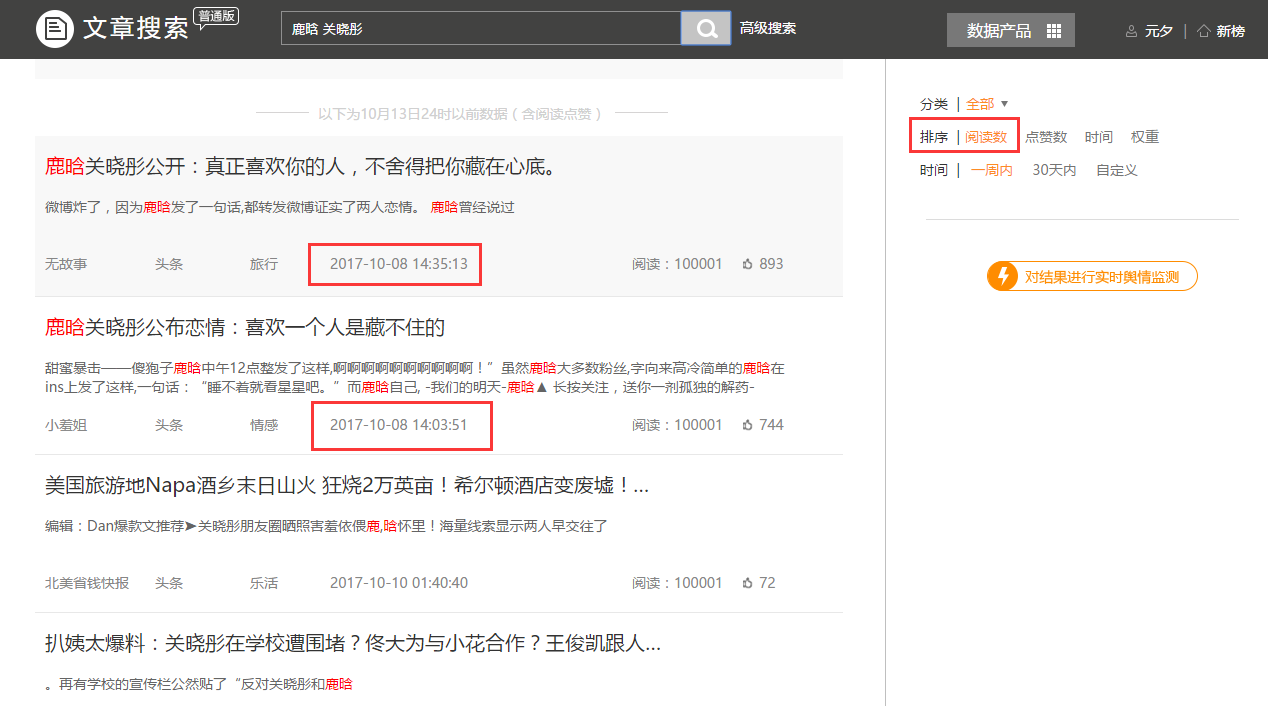Open the 数据产品 grid icon
Viewport: 1268px width, 706px height.
[x=1053, y=31]
